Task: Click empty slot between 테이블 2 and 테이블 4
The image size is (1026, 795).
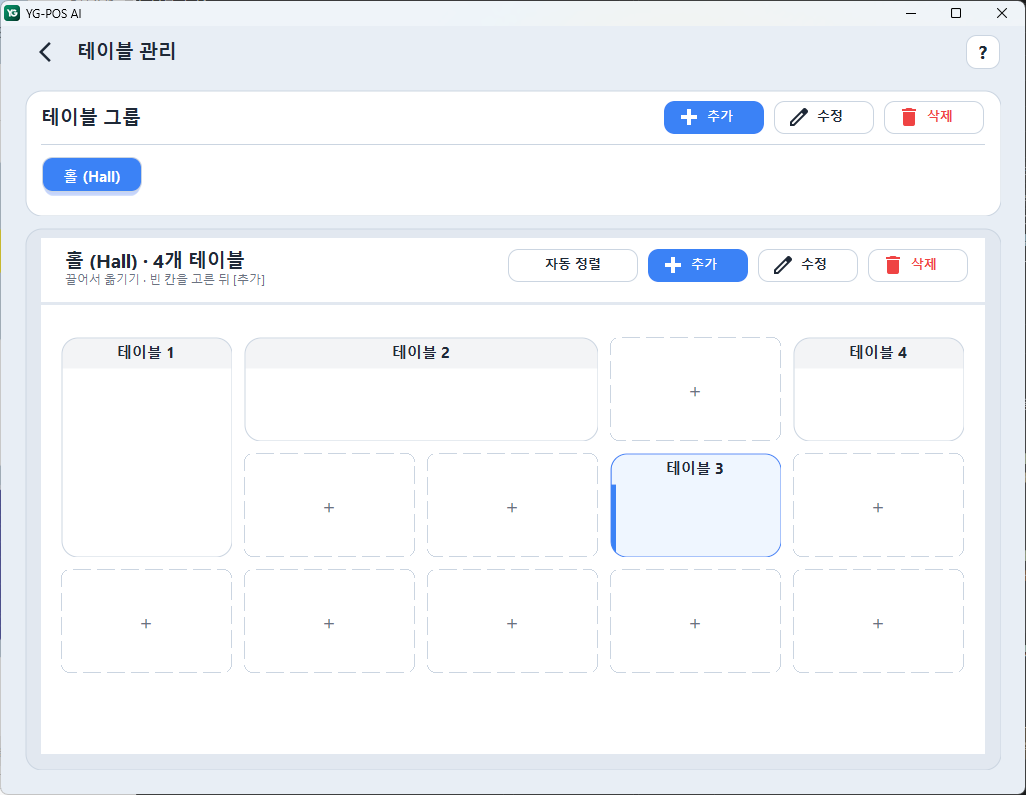Action: (695, 389)
